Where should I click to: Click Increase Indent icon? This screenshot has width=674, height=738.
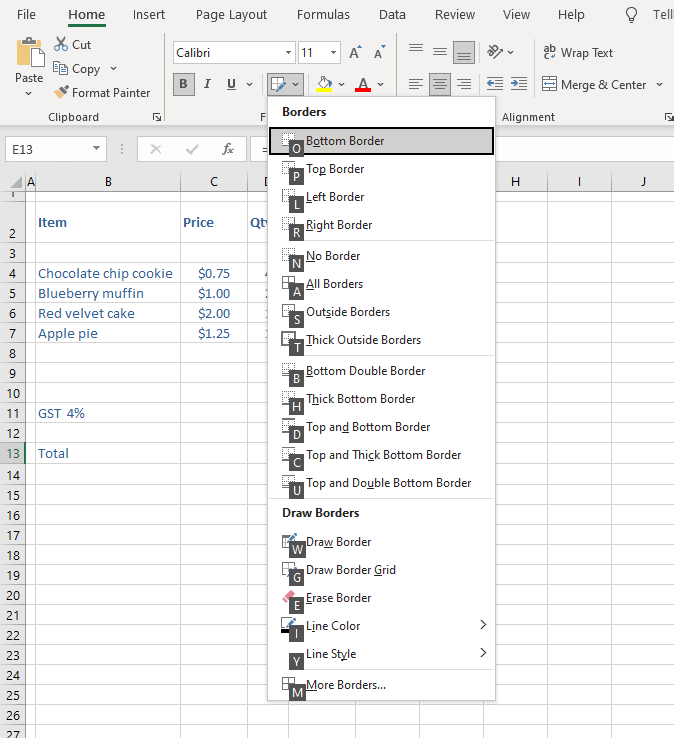coord(519,84)
